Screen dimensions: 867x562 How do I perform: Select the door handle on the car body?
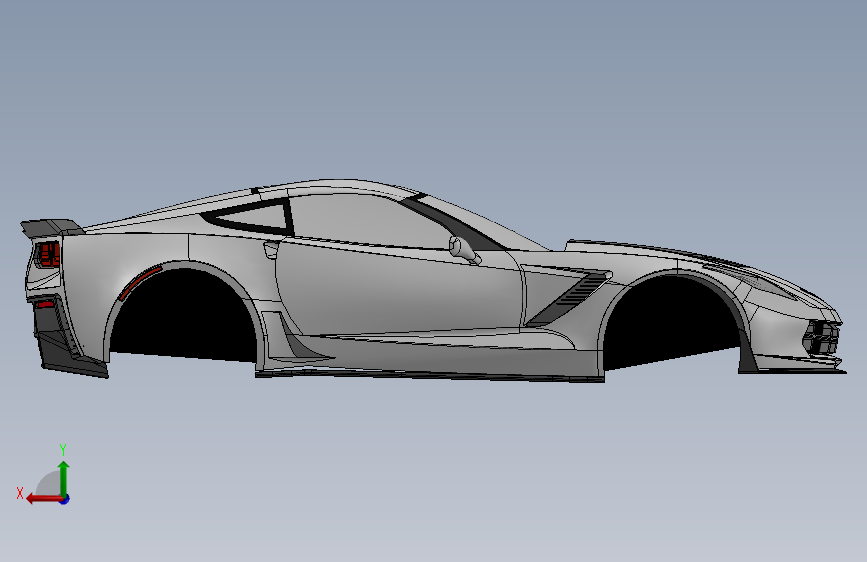(271, 248)
